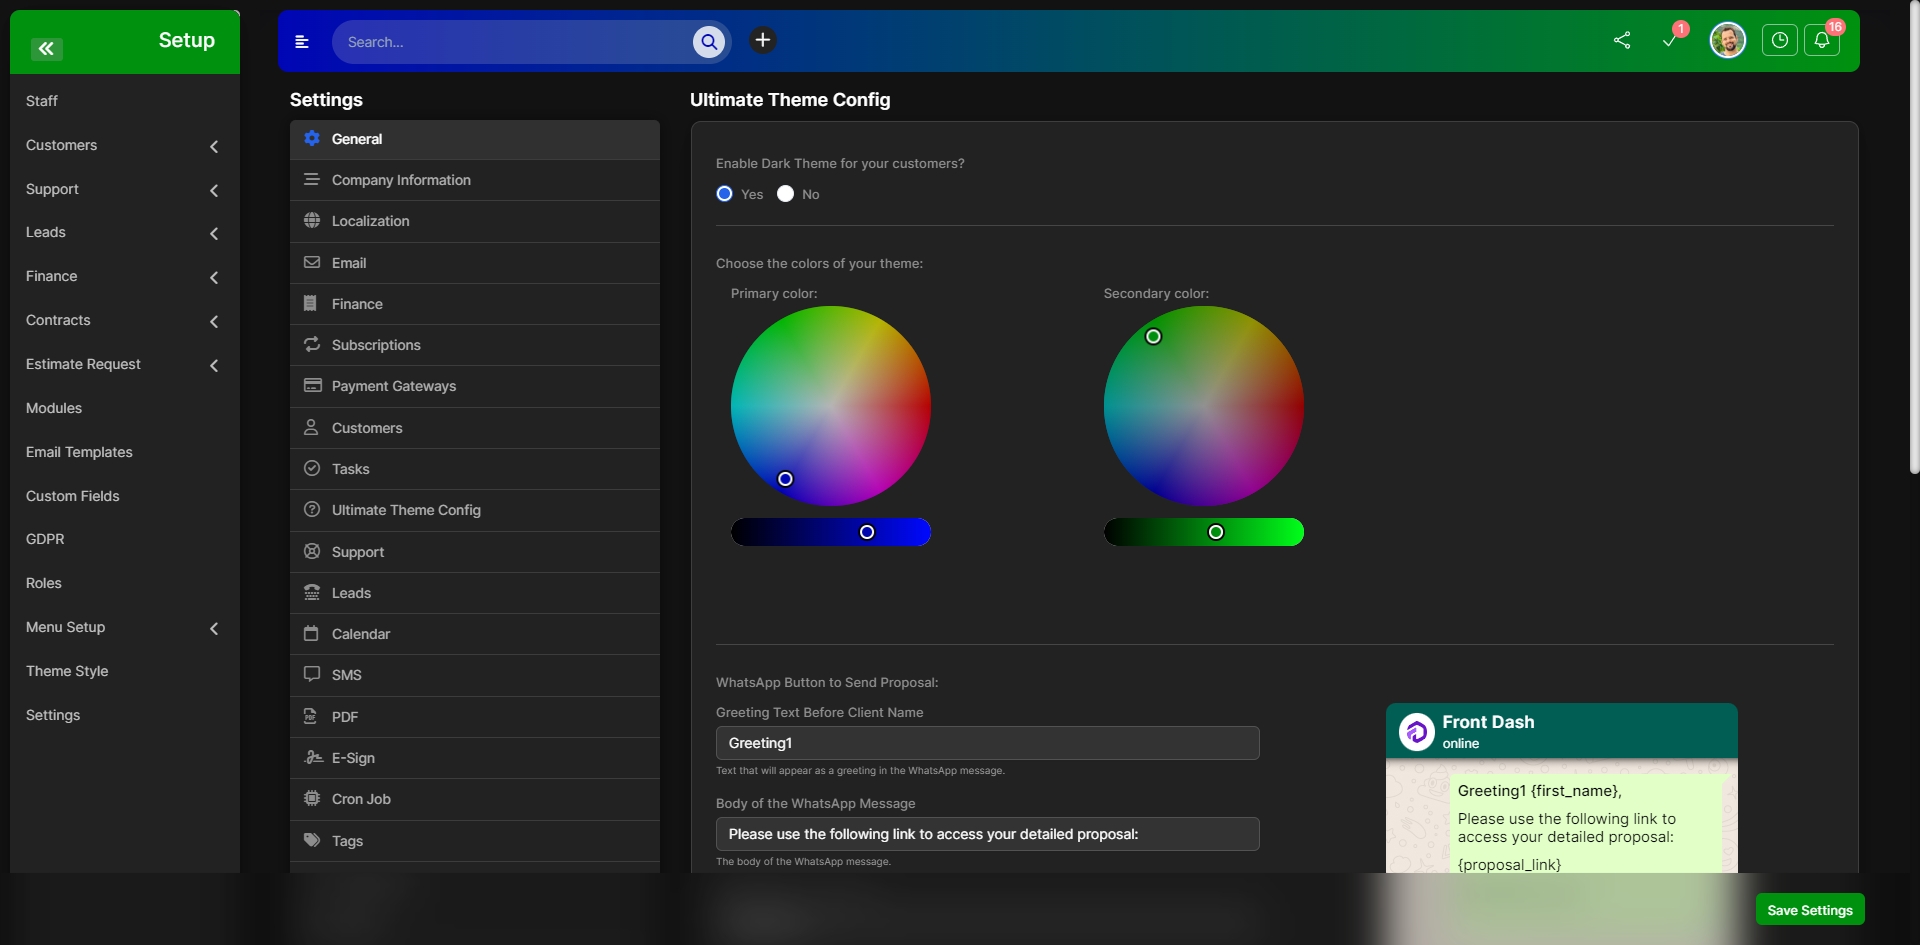
Task: Click the Cron Job settings icon
Action: pos(312,799)
